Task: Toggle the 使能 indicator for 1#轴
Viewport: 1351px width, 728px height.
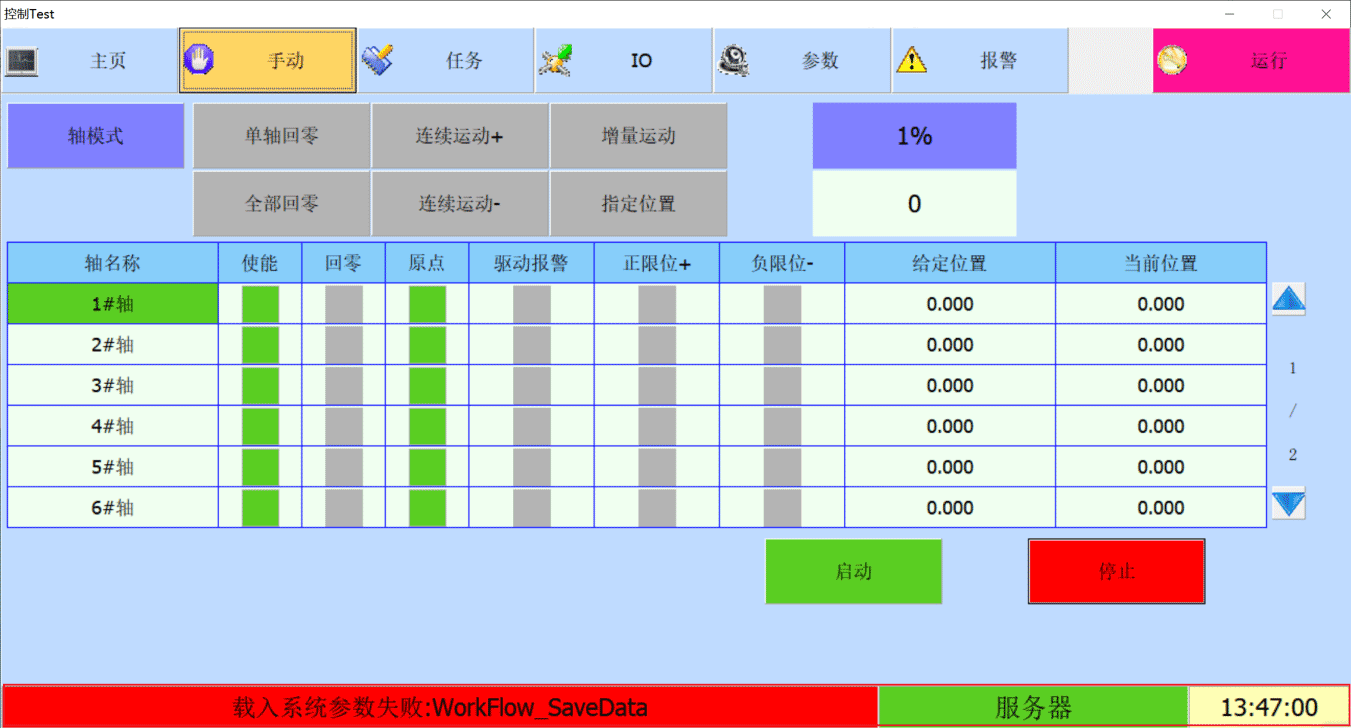Action: click(x=260, y=304)
